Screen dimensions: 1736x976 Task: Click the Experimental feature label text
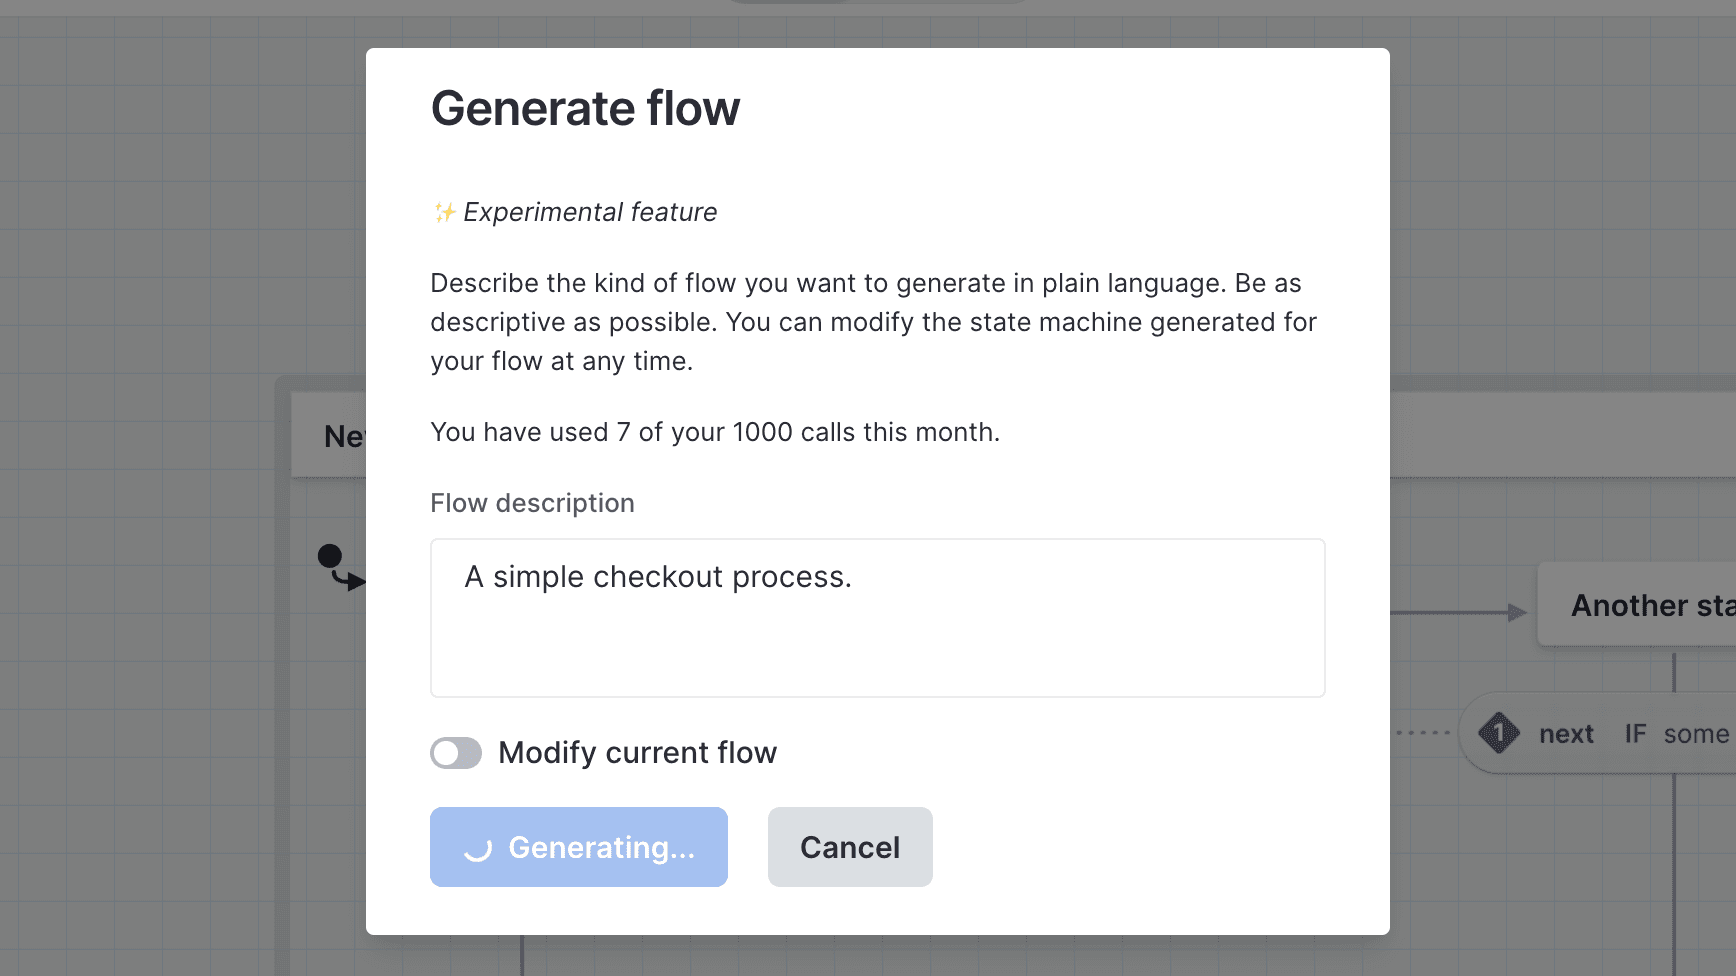coord(590,211)
